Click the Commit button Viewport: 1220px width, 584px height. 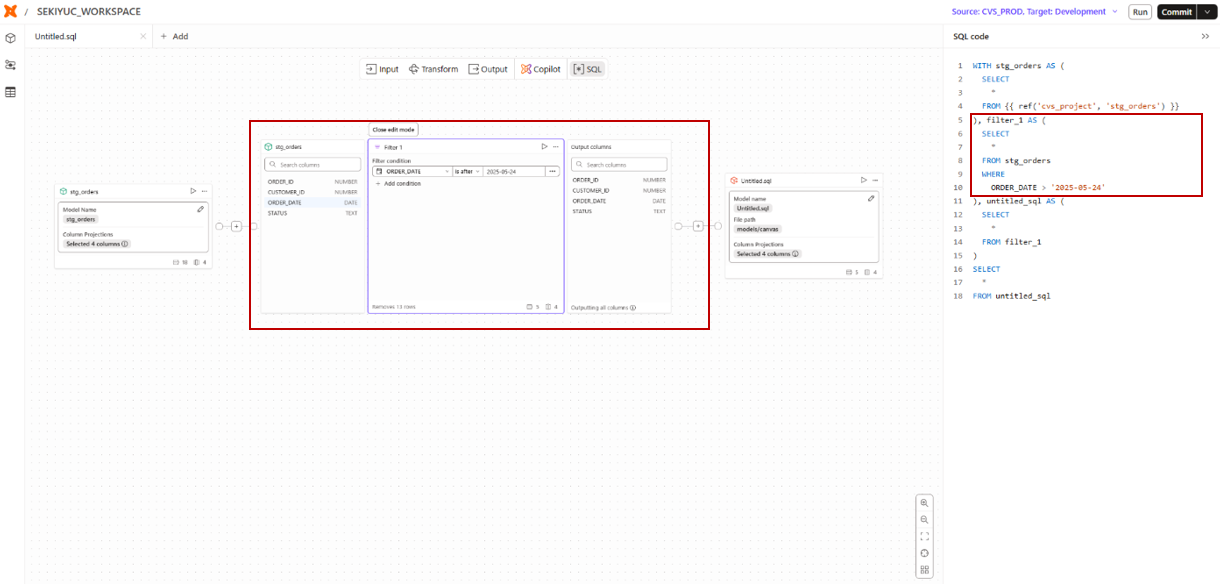point(1176,12)
